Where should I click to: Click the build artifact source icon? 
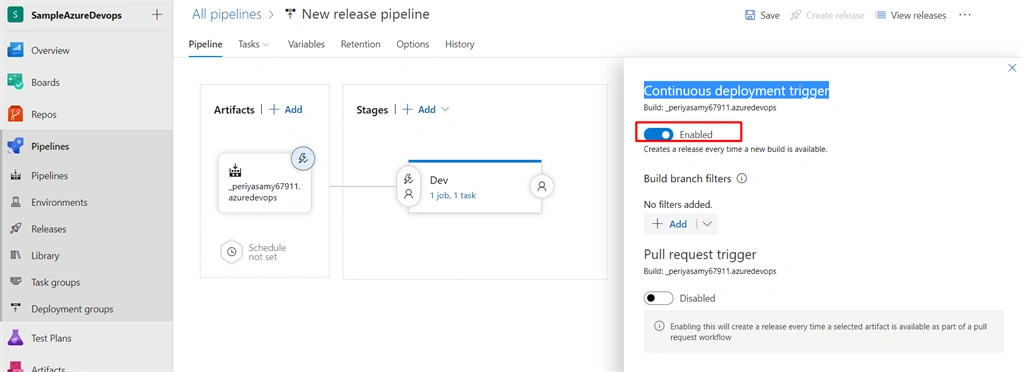point(236,171)
